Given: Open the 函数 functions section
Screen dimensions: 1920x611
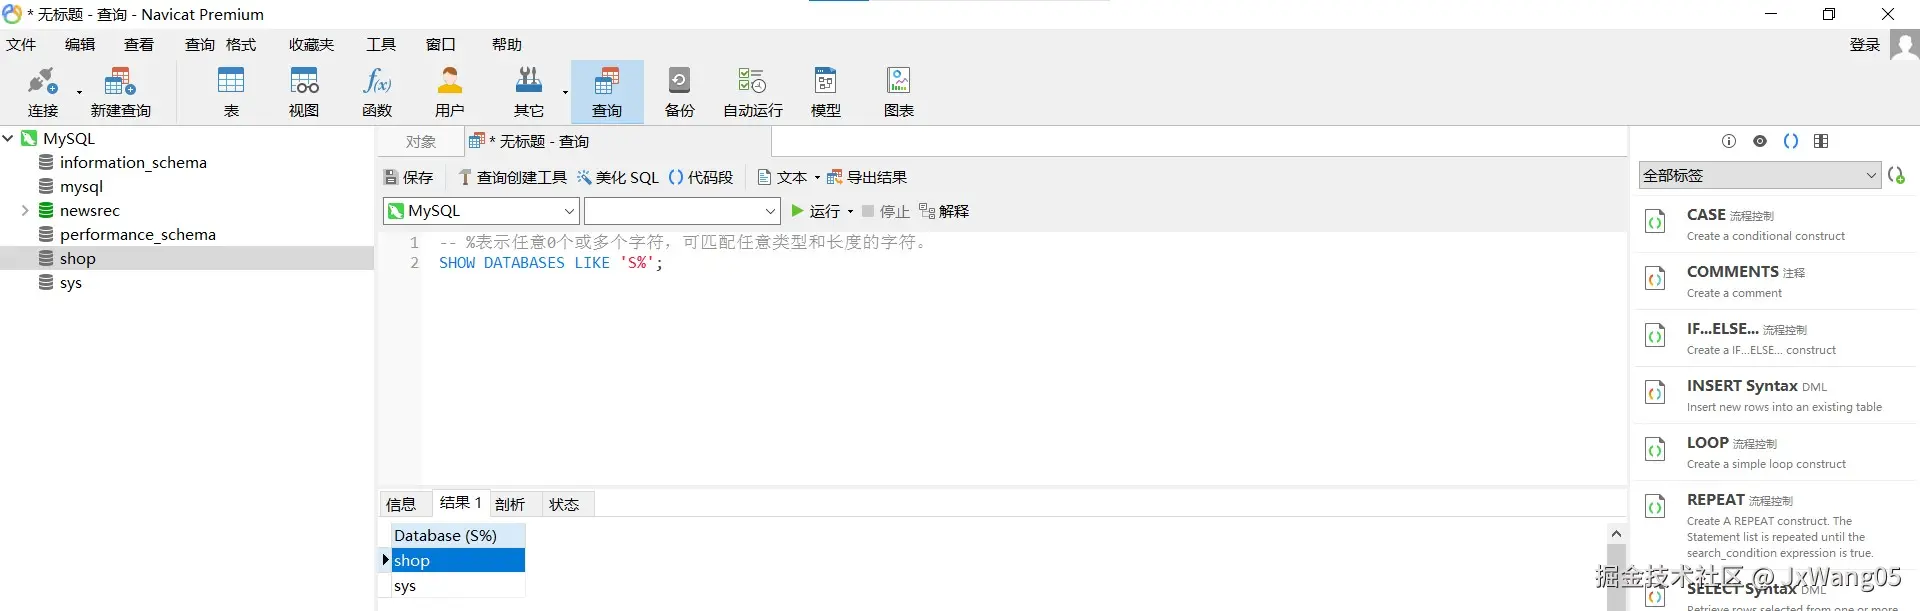Looking at the screenshot, I should (377, 92).
